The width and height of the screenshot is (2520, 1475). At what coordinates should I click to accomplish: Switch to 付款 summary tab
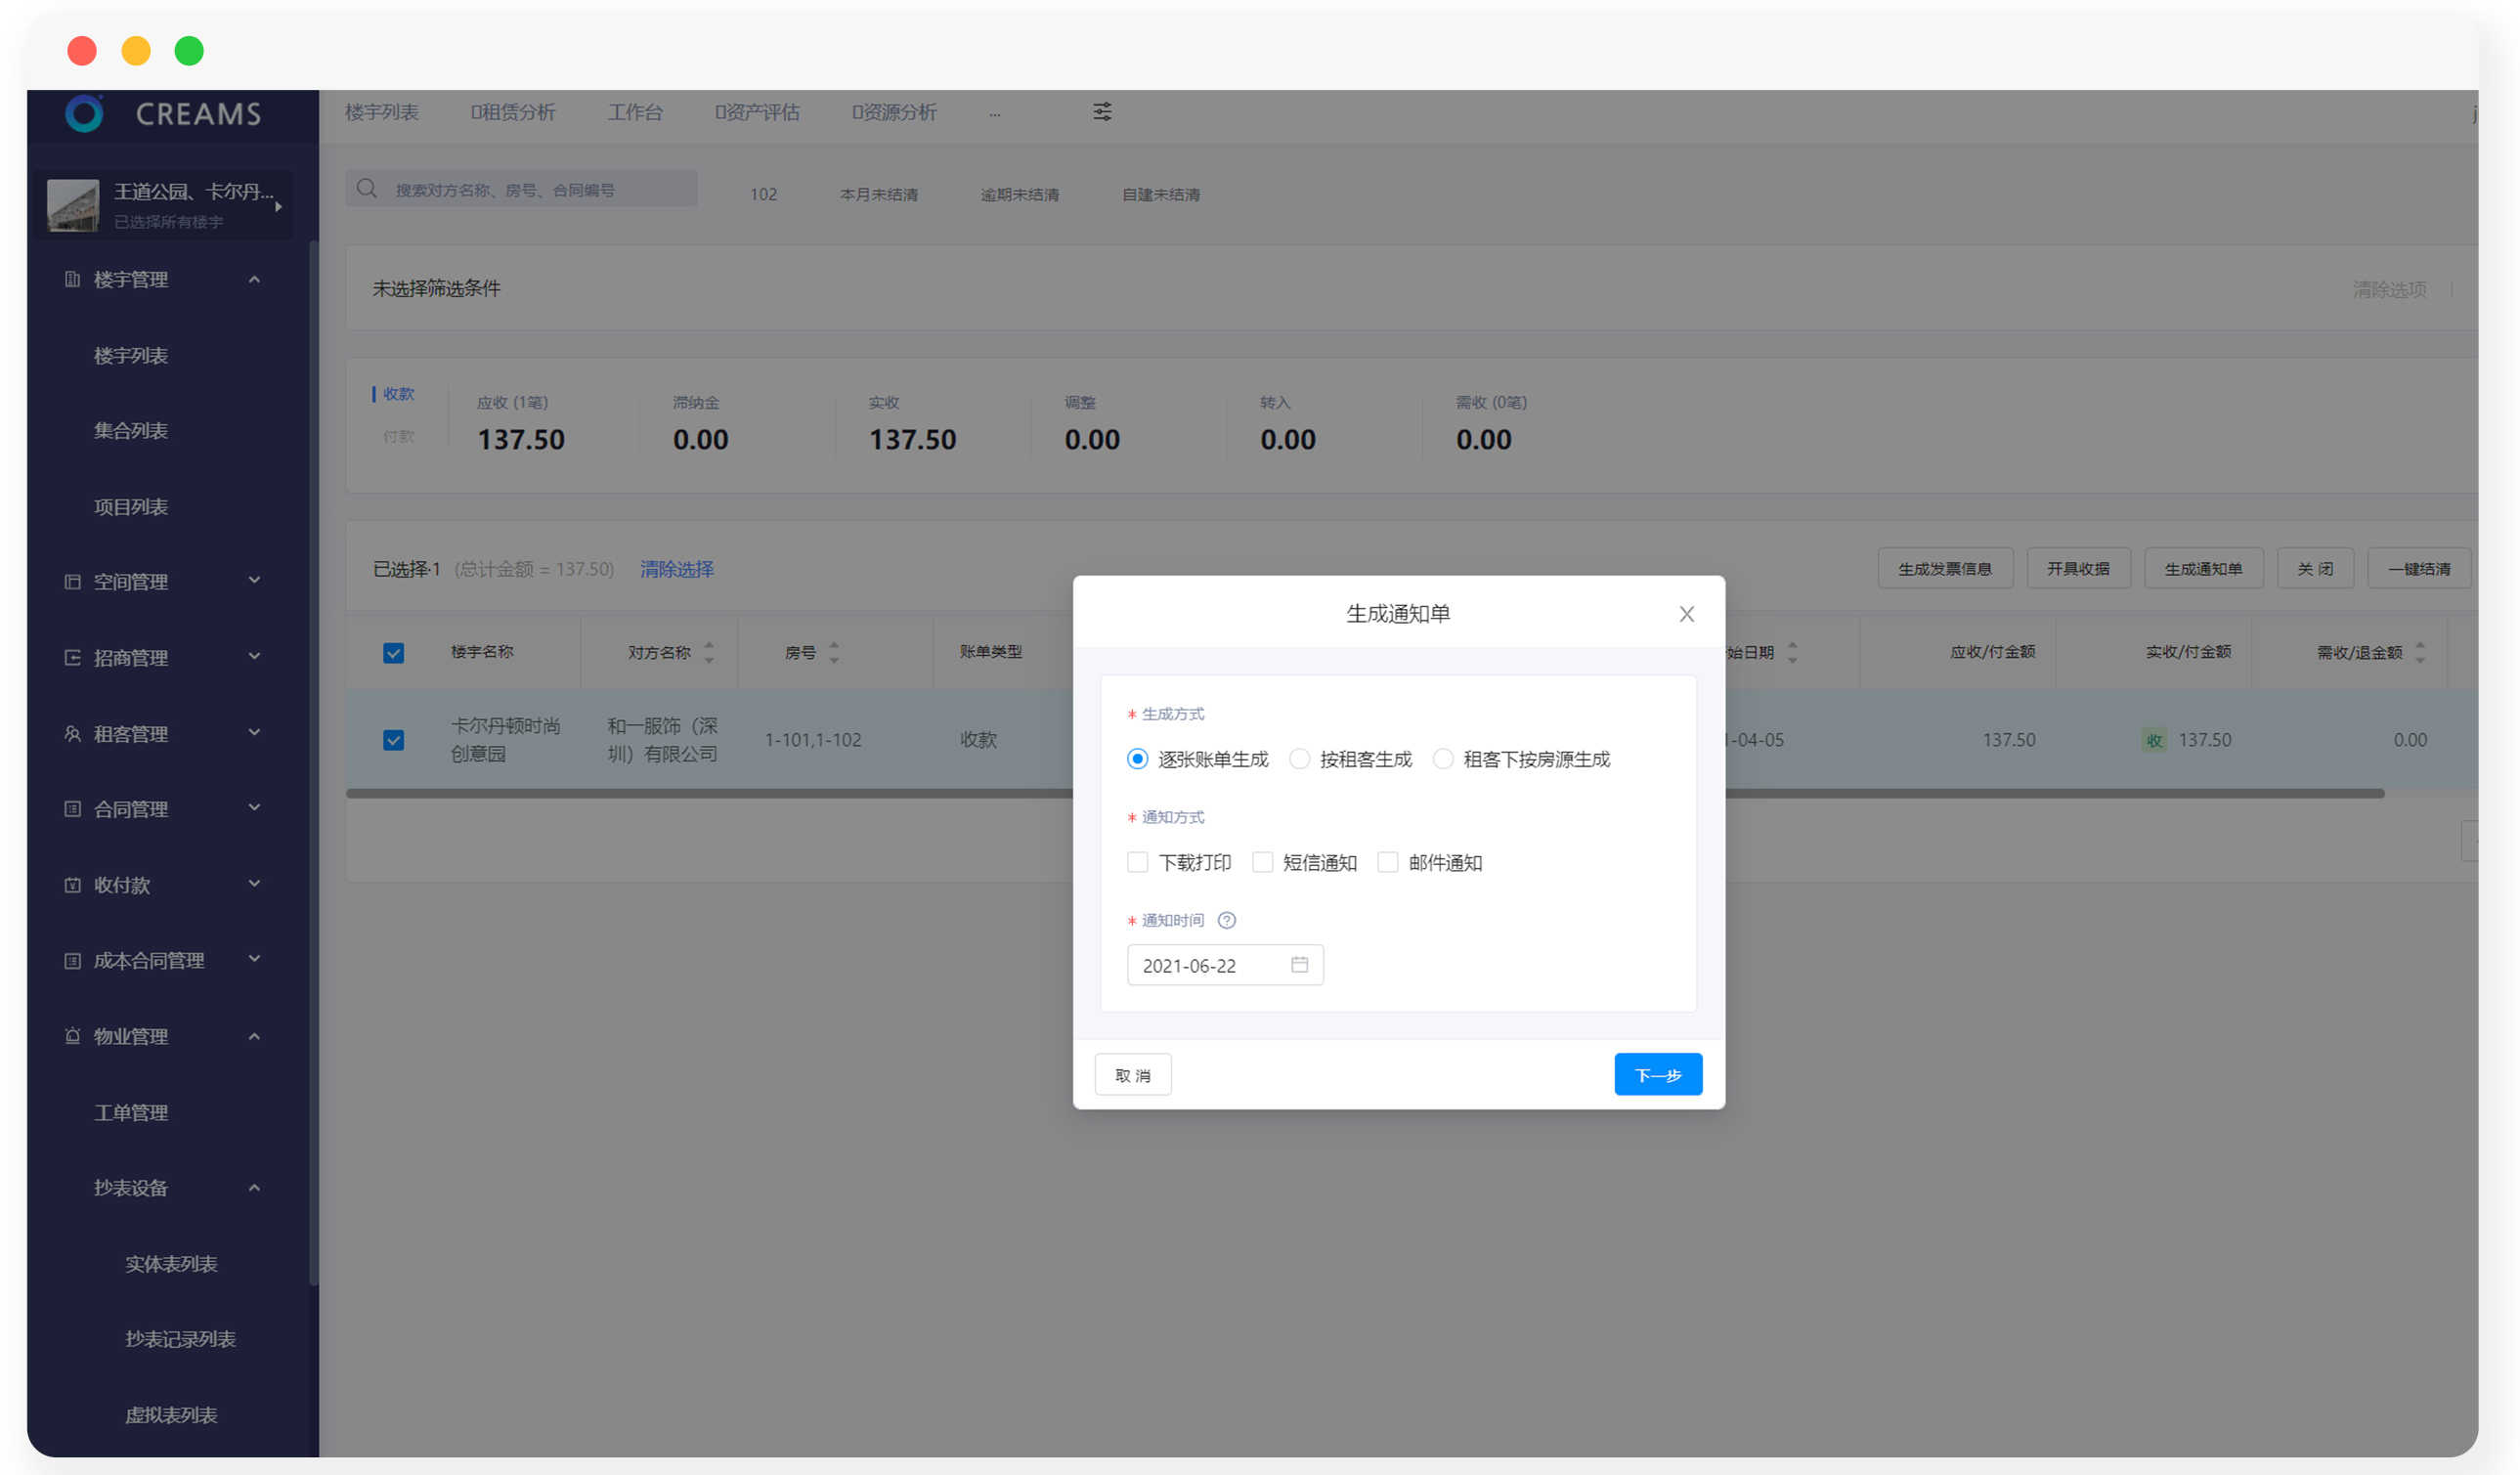[397, 437]
